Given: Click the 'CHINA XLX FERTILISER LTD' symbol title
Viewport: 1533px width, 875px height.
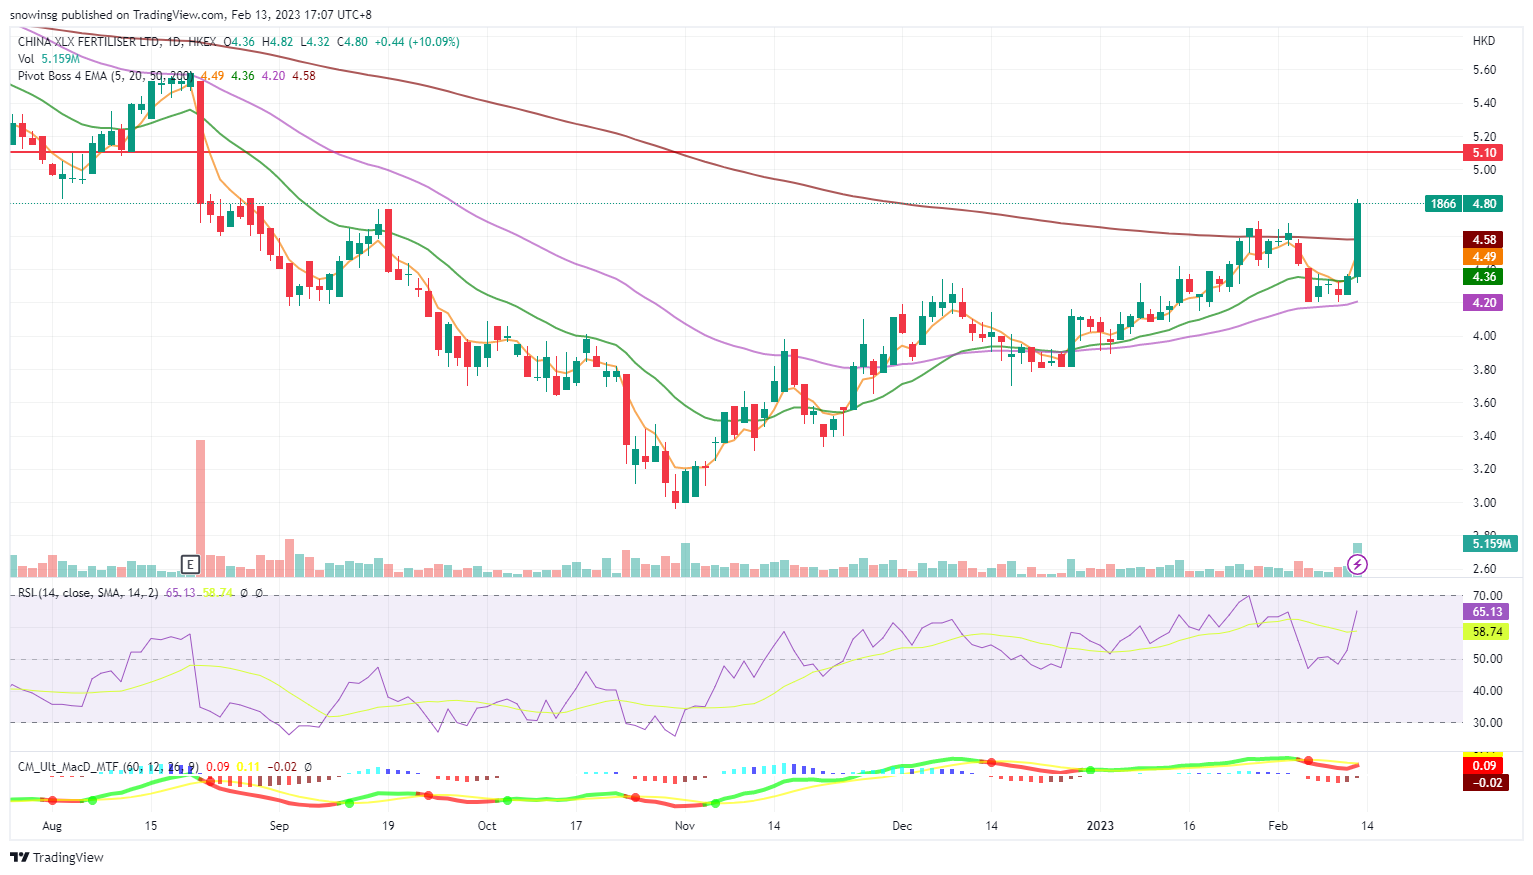Looking at the screenshot, I should tap(89, 42).
